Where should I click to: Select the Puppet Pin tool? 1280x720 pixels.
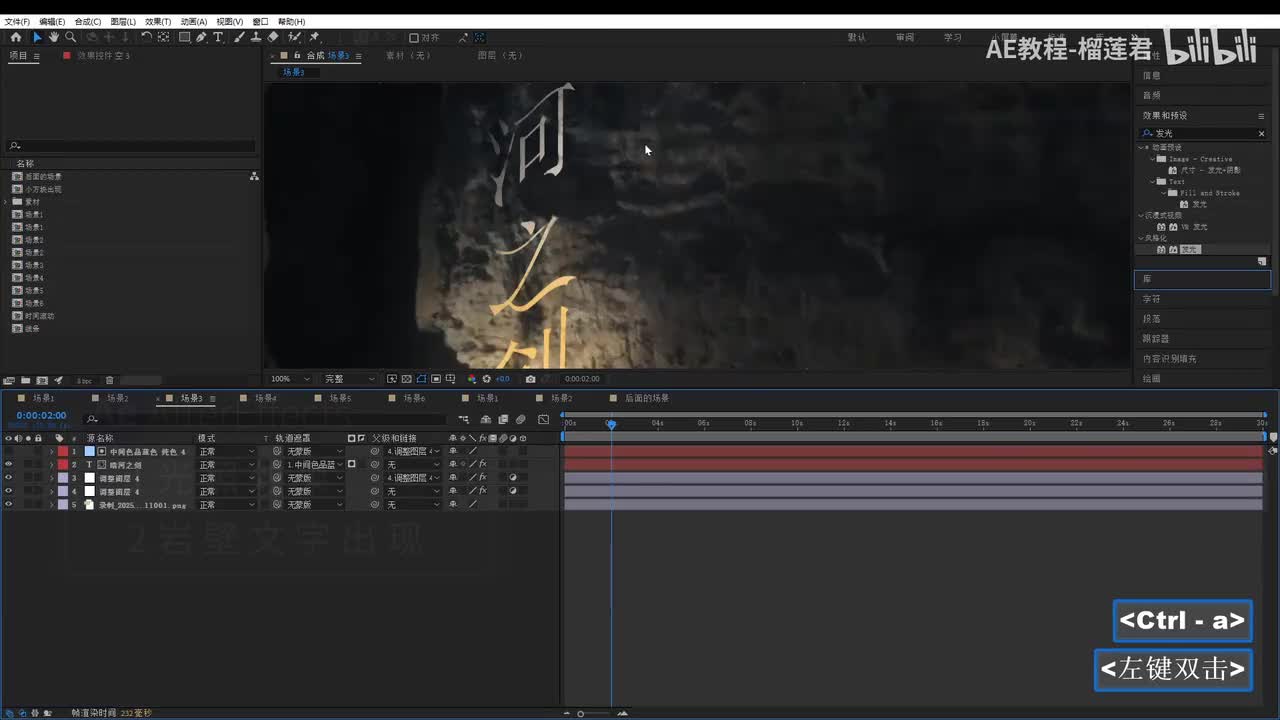pos(314,37)
